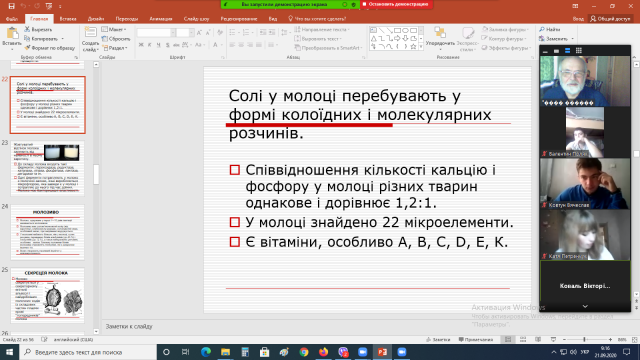Click the Format Painter brush icon

tap(27, 48)
